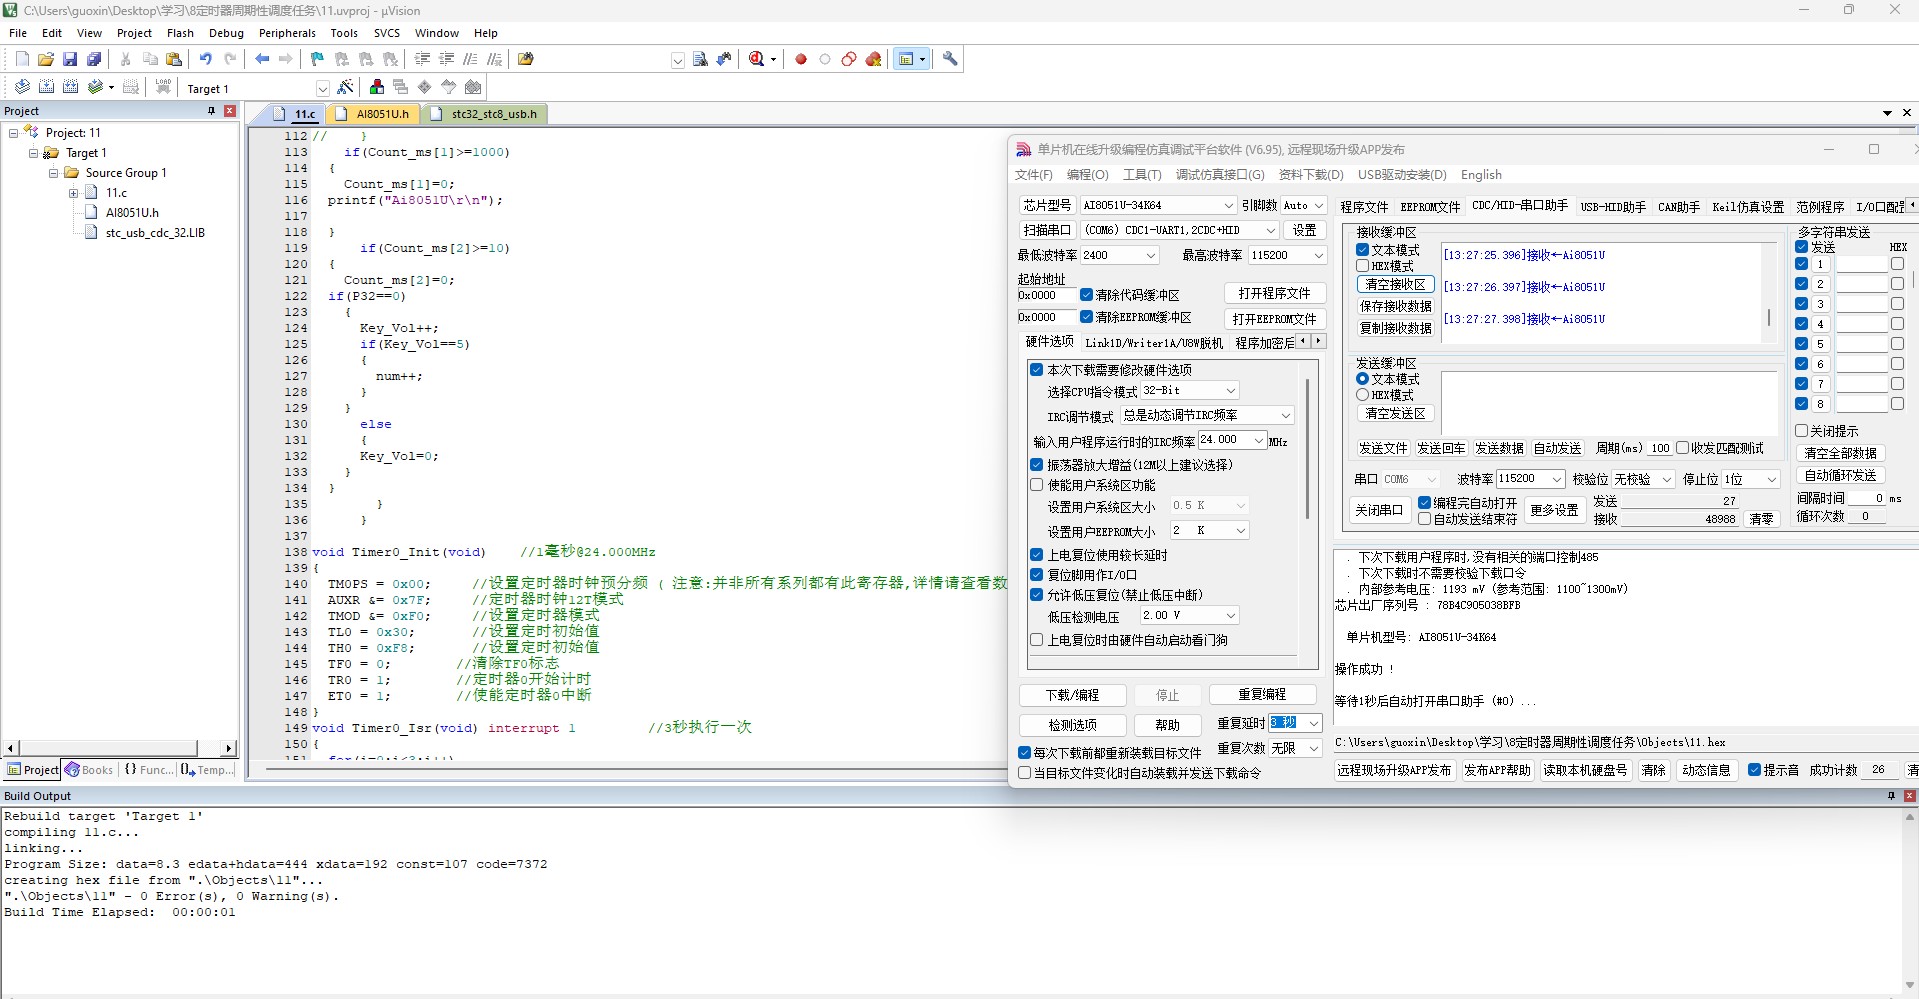Save the current file via floppy icon

point(70,59)
